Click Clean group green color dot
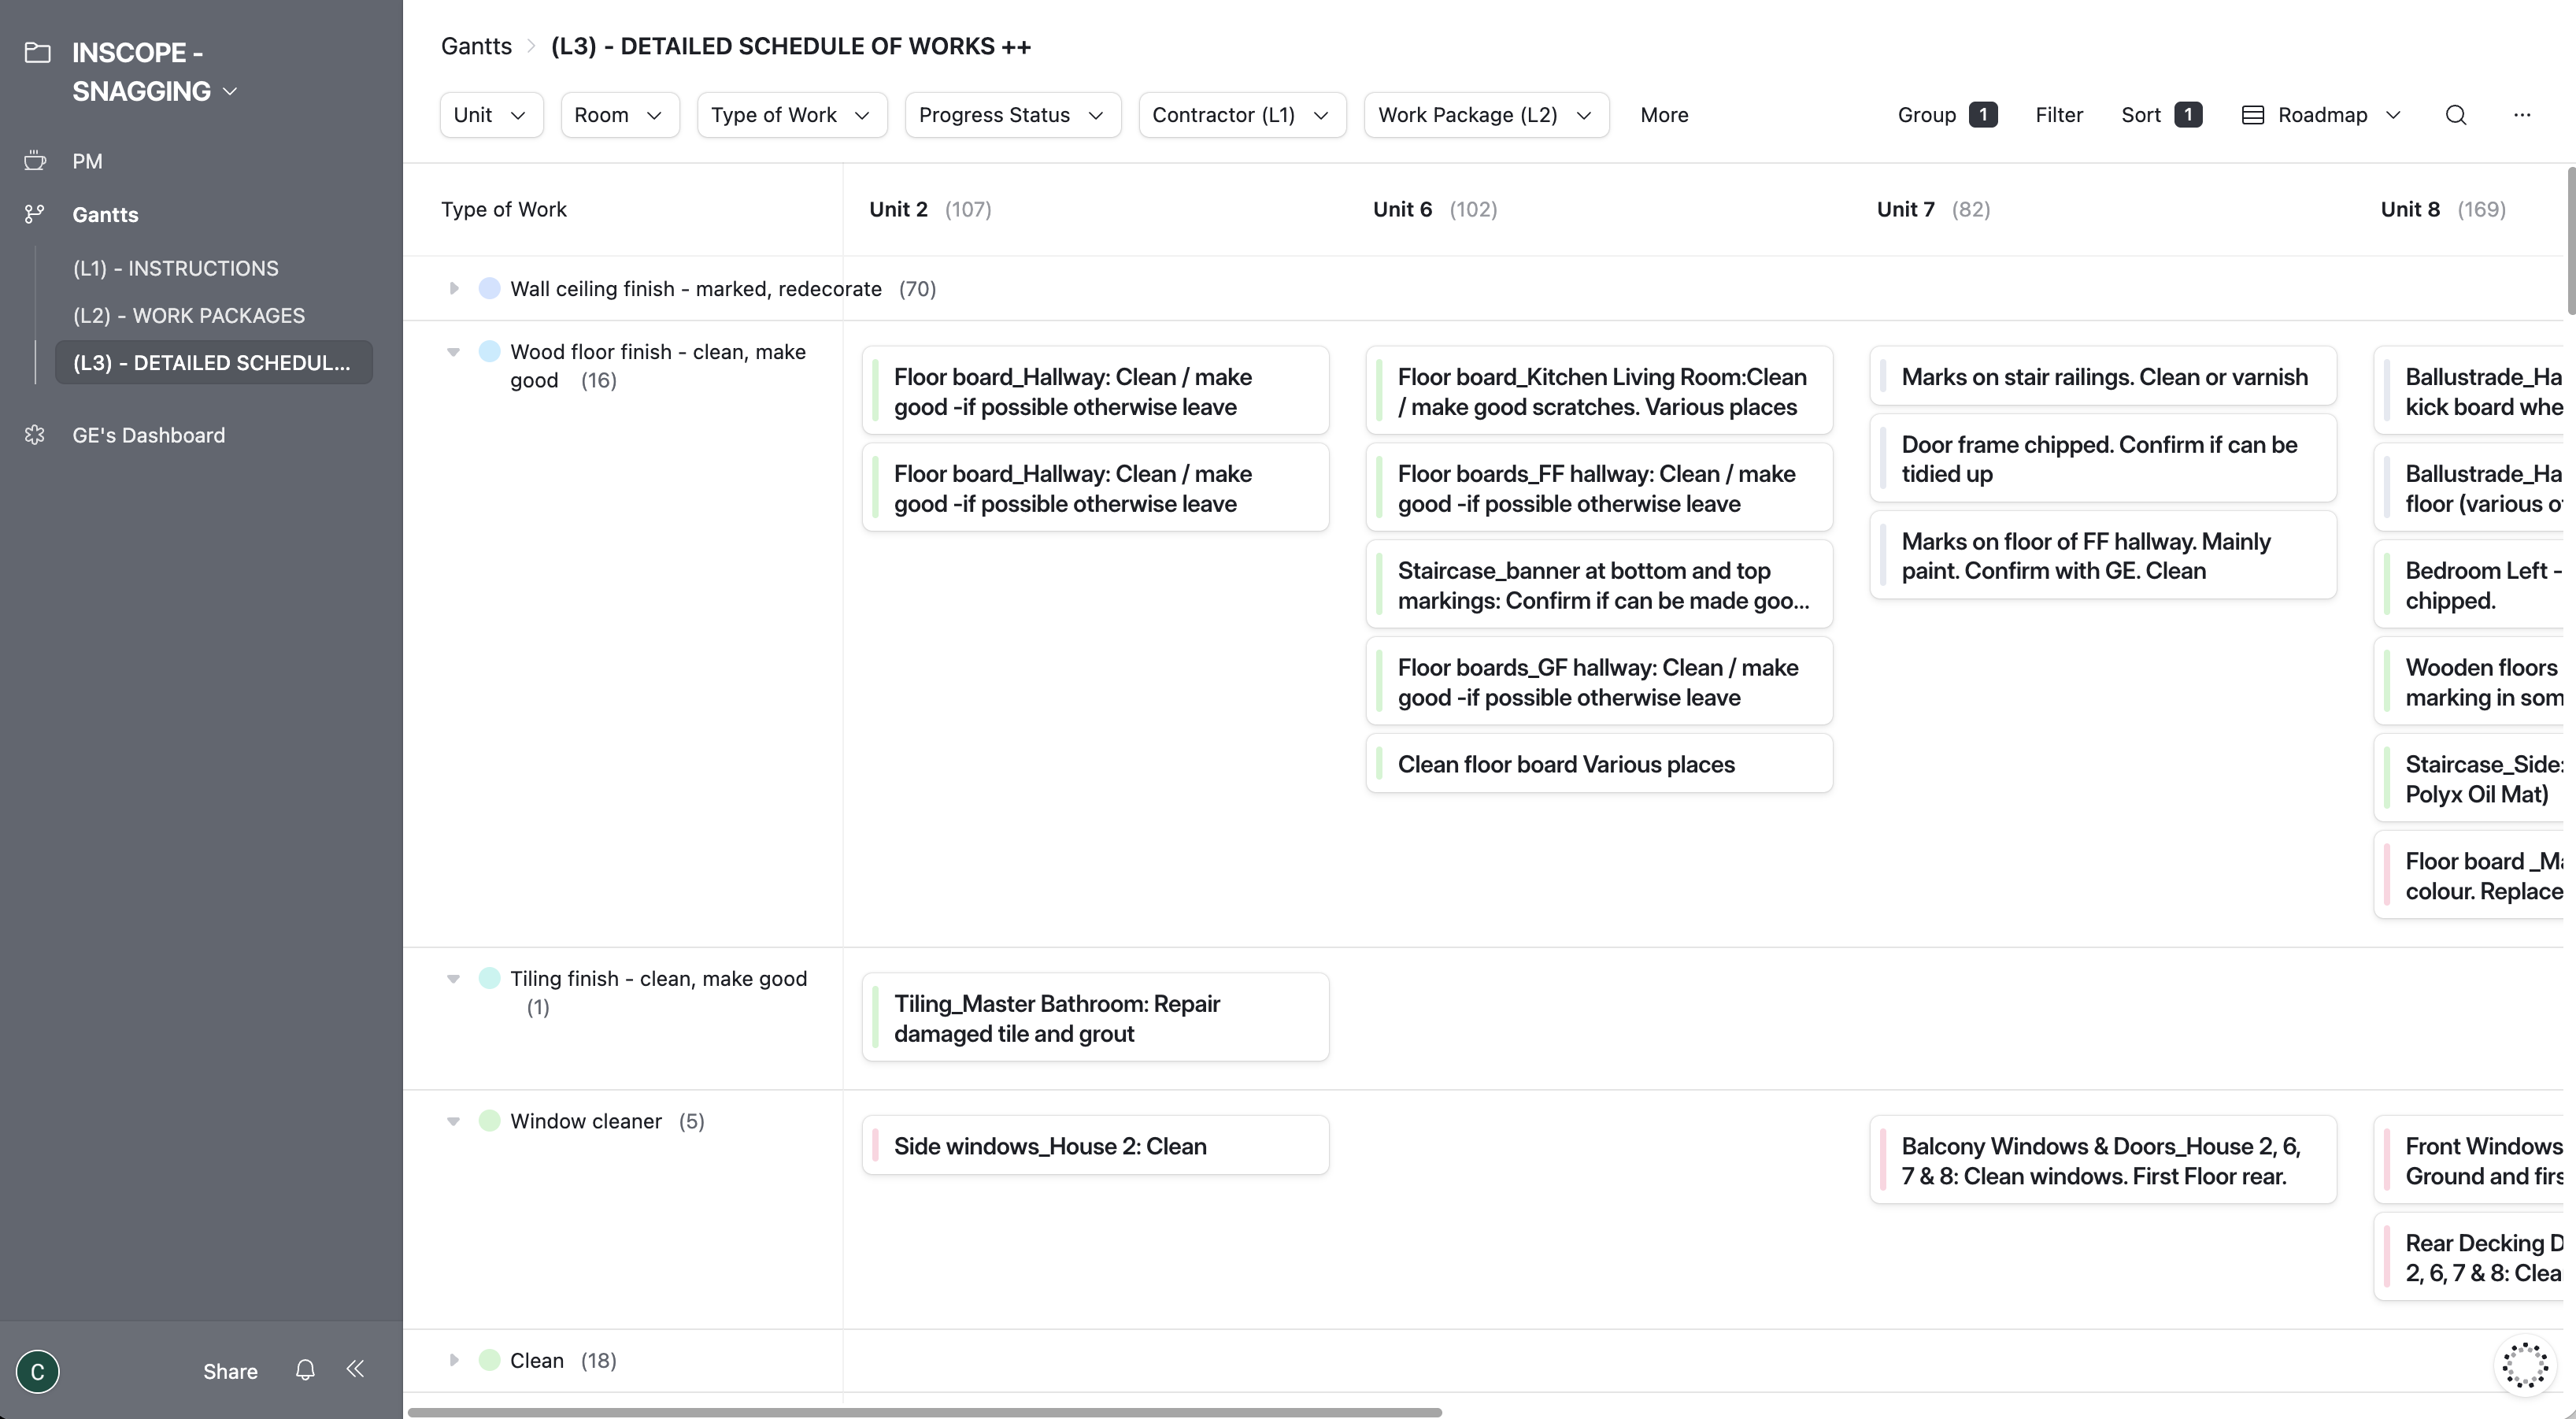This screenshot has width=2576, height=1419. 489,1360
